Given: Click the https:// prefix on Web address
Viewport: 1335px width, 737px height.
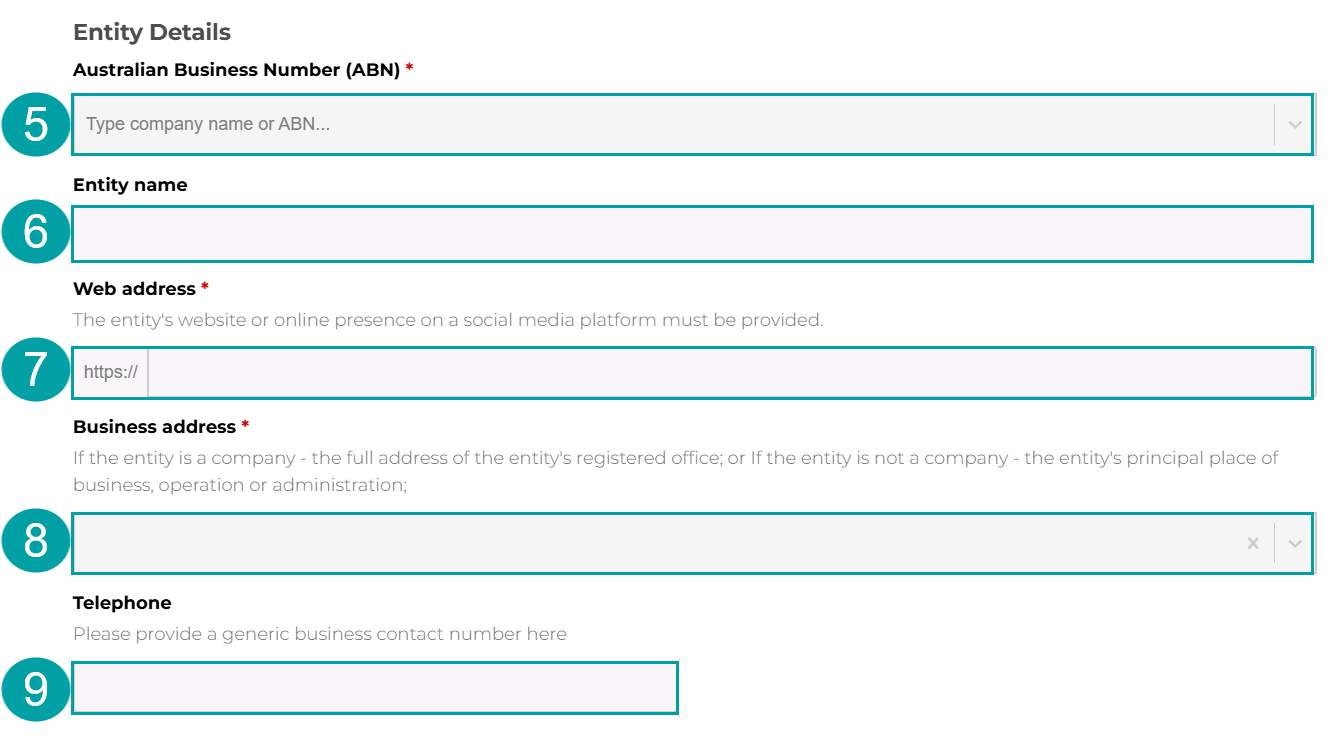Looking at the screenshot, I should tap(110, 371).
